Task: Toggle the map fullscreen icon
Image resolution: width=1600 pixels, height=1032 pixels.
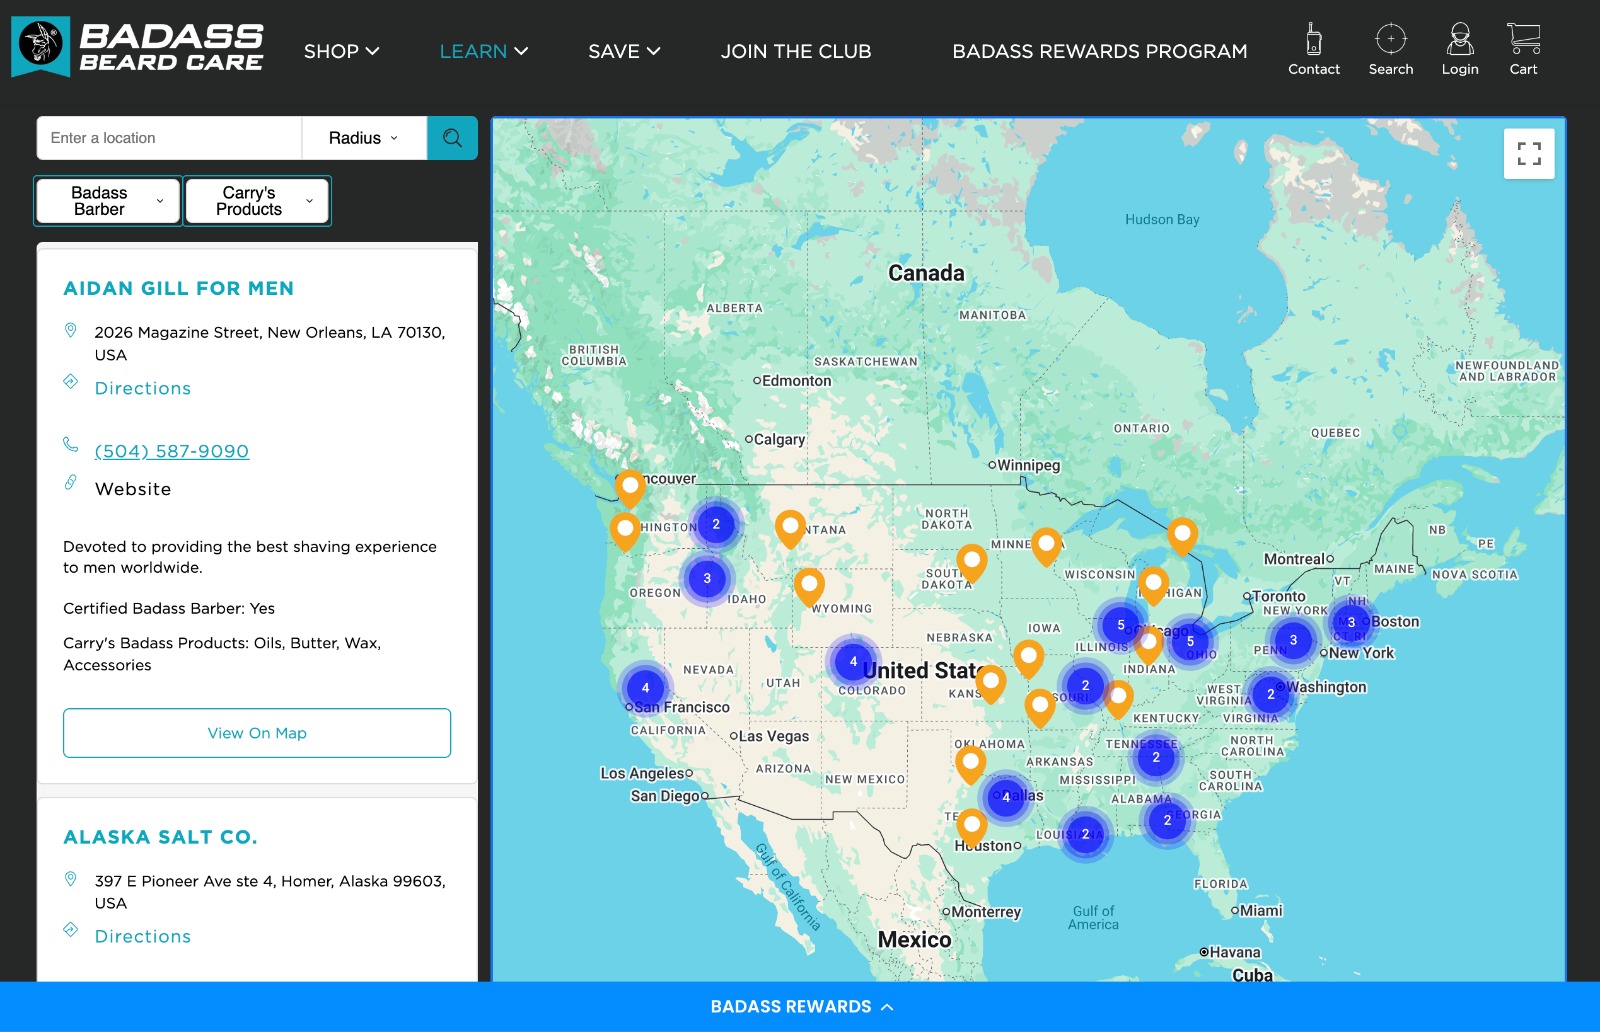Action: pyautogui.click(x=1529, y=154)
